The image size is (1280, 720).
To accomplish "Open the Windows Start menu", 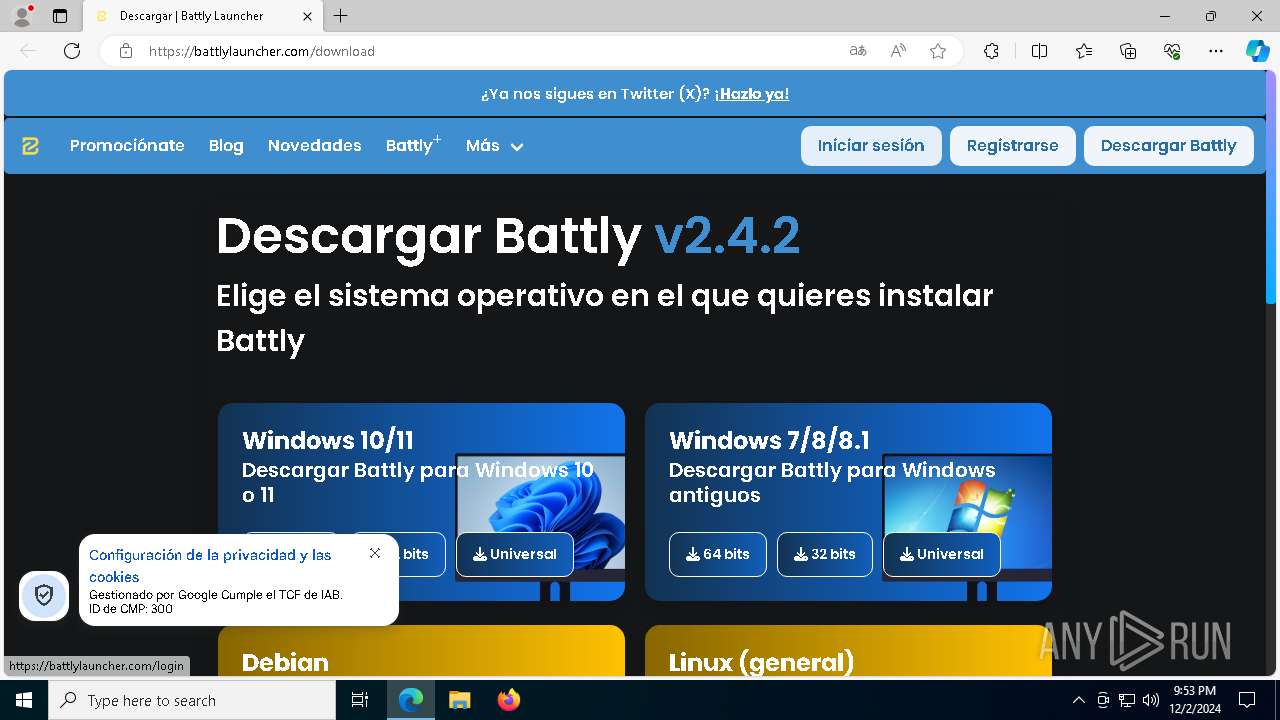I will 24,700.
